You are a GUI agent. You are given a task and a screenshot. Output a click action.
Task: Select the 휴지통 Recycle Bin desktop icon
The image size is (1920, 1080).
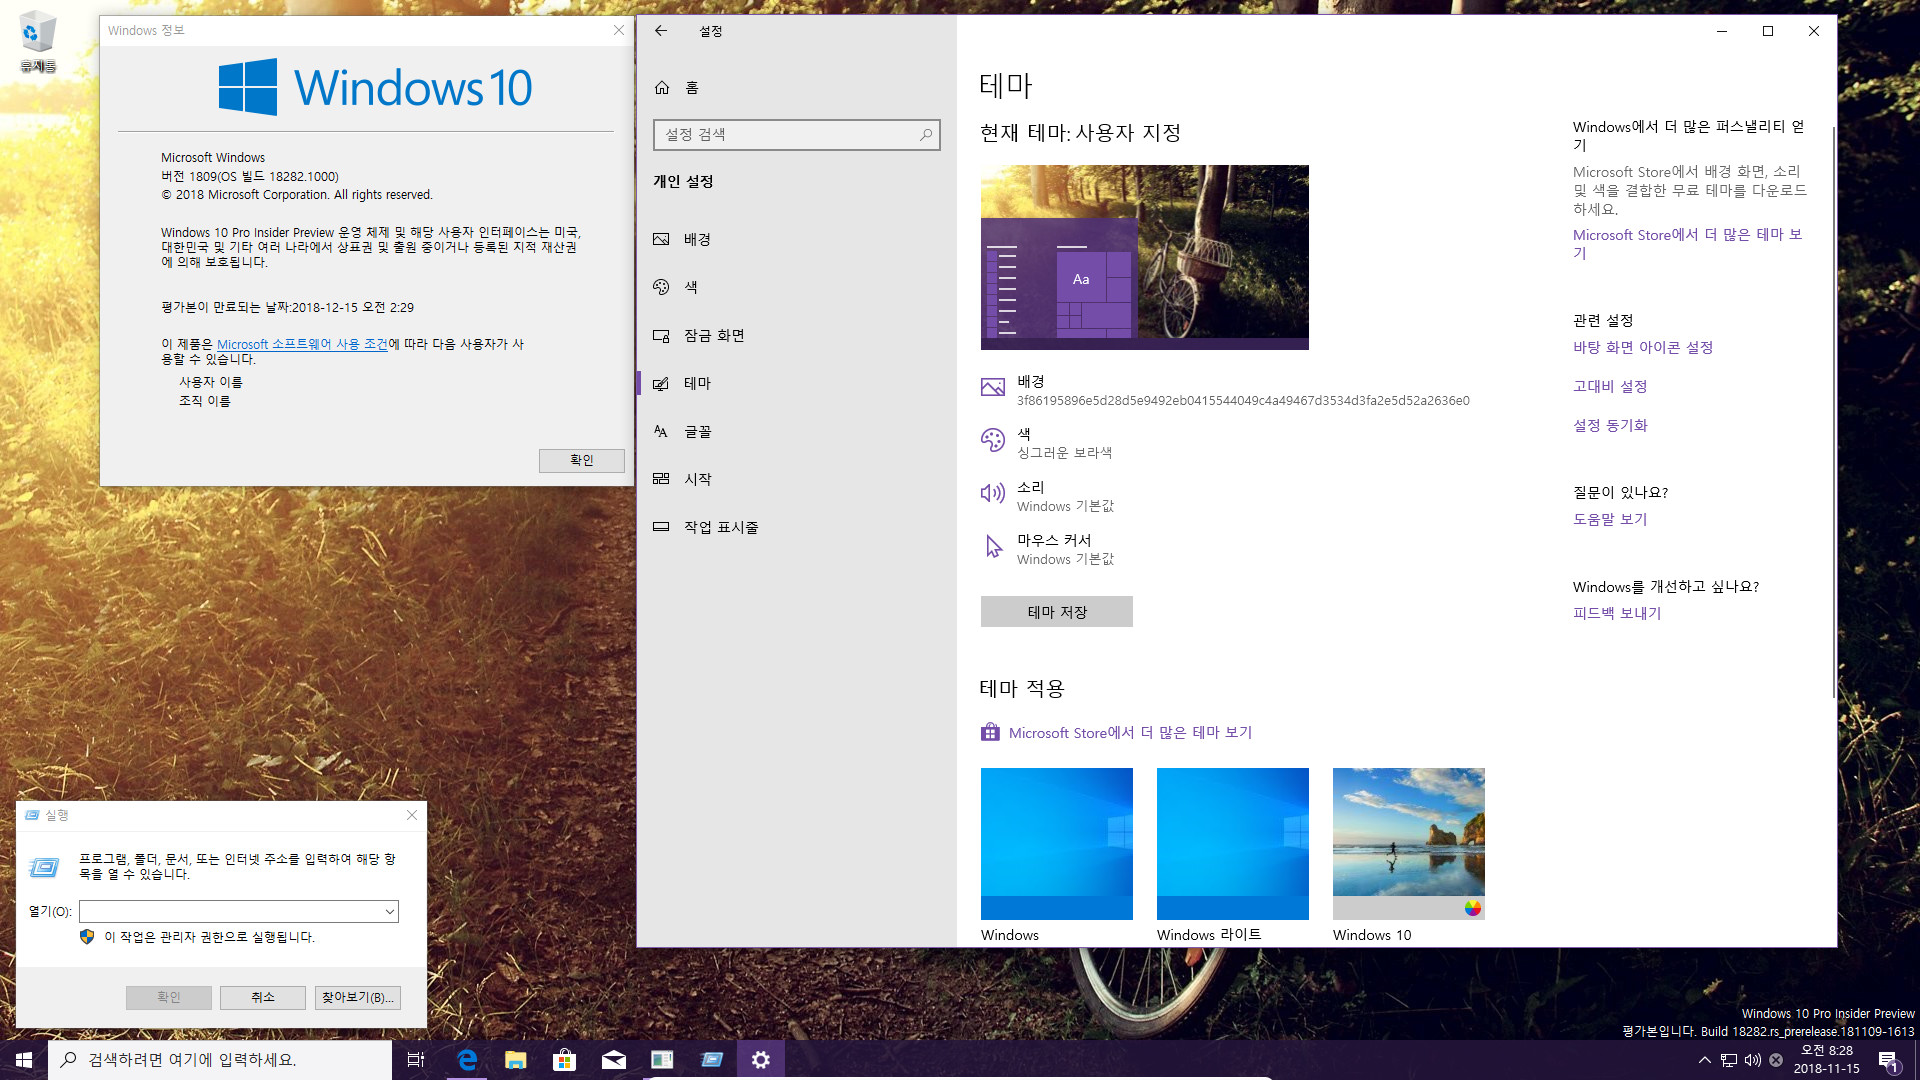pos(38,42)
